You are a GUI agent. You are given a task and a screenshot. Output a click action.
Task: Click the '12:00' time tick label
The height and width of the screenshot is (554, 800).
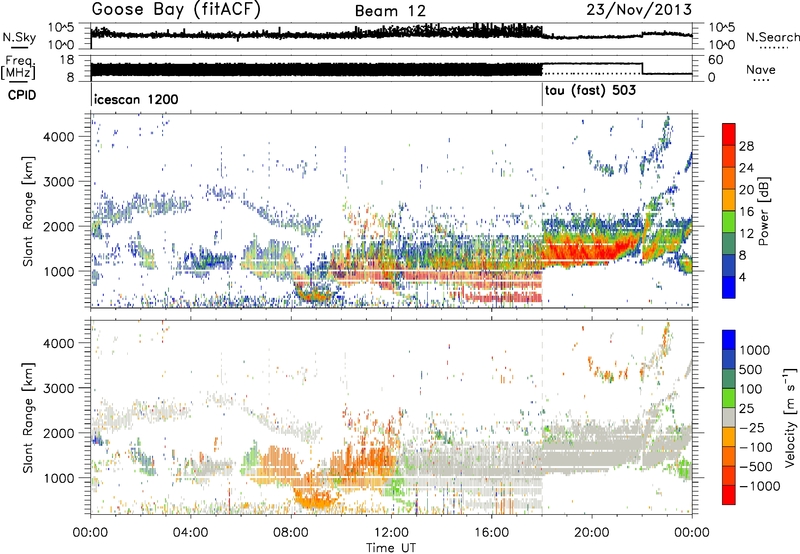coord(391,533)
